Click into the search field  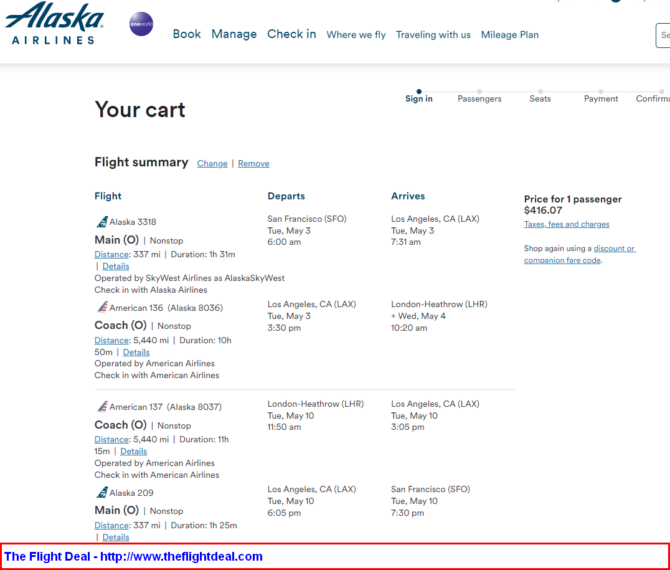[x=663, y=35]
